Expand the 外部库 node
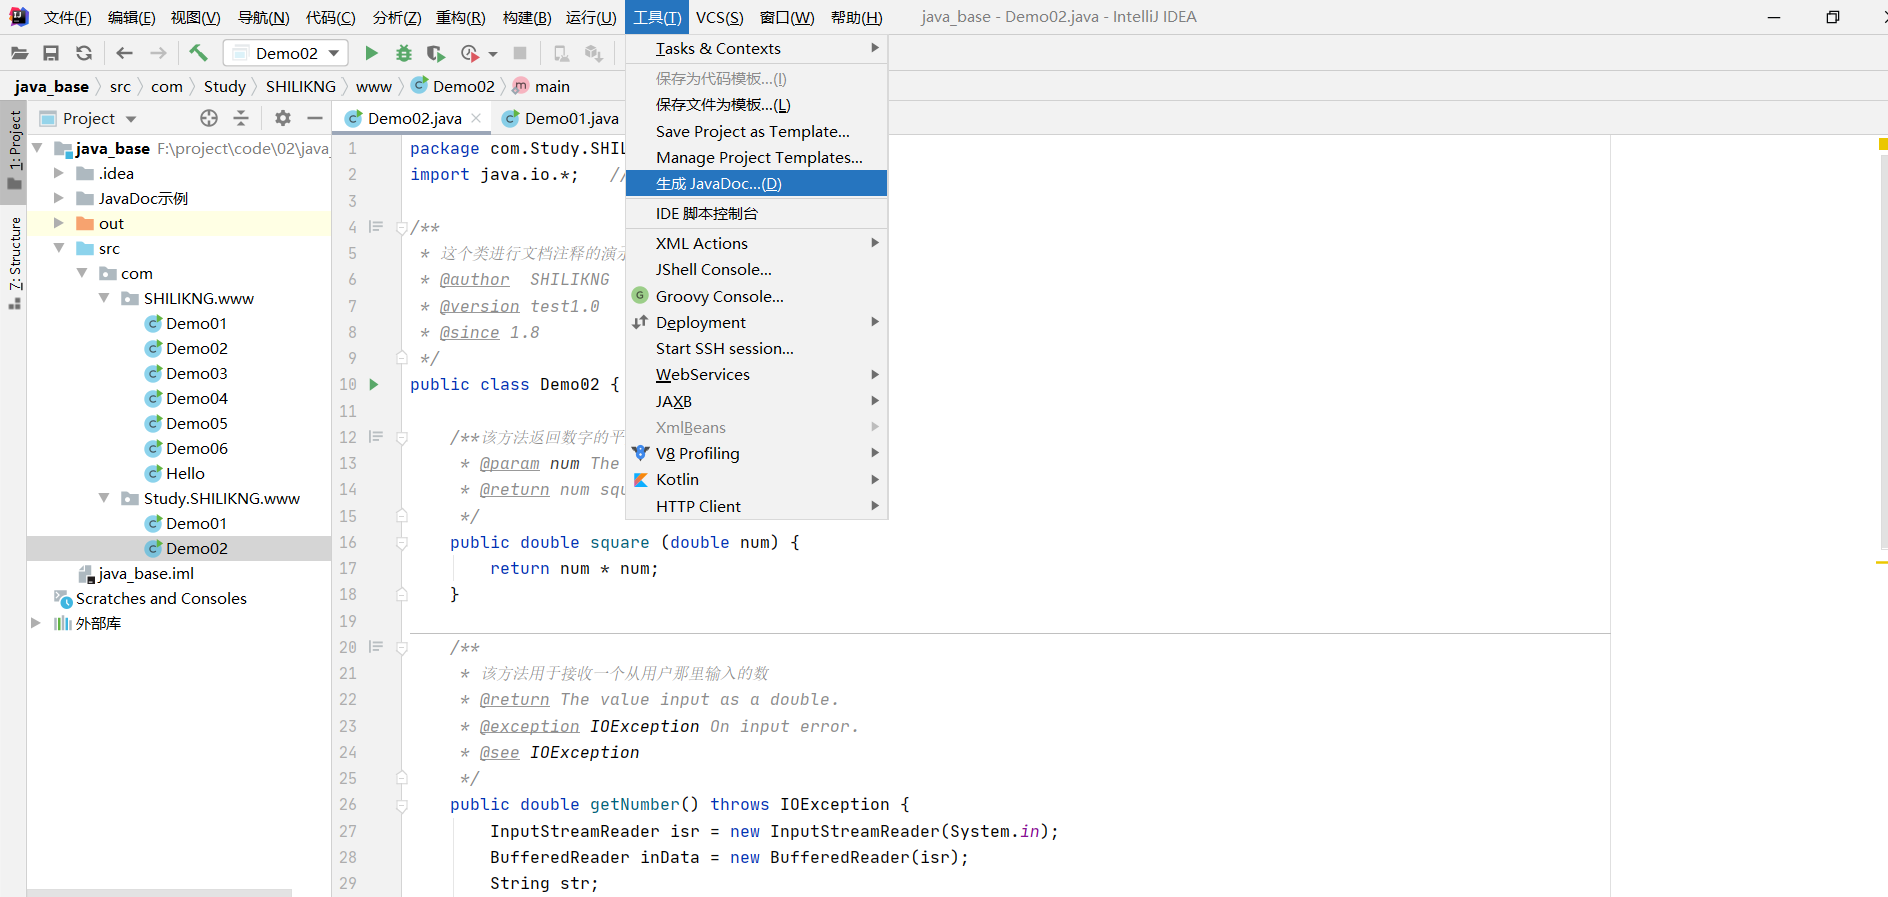 [x=36, y=623]
